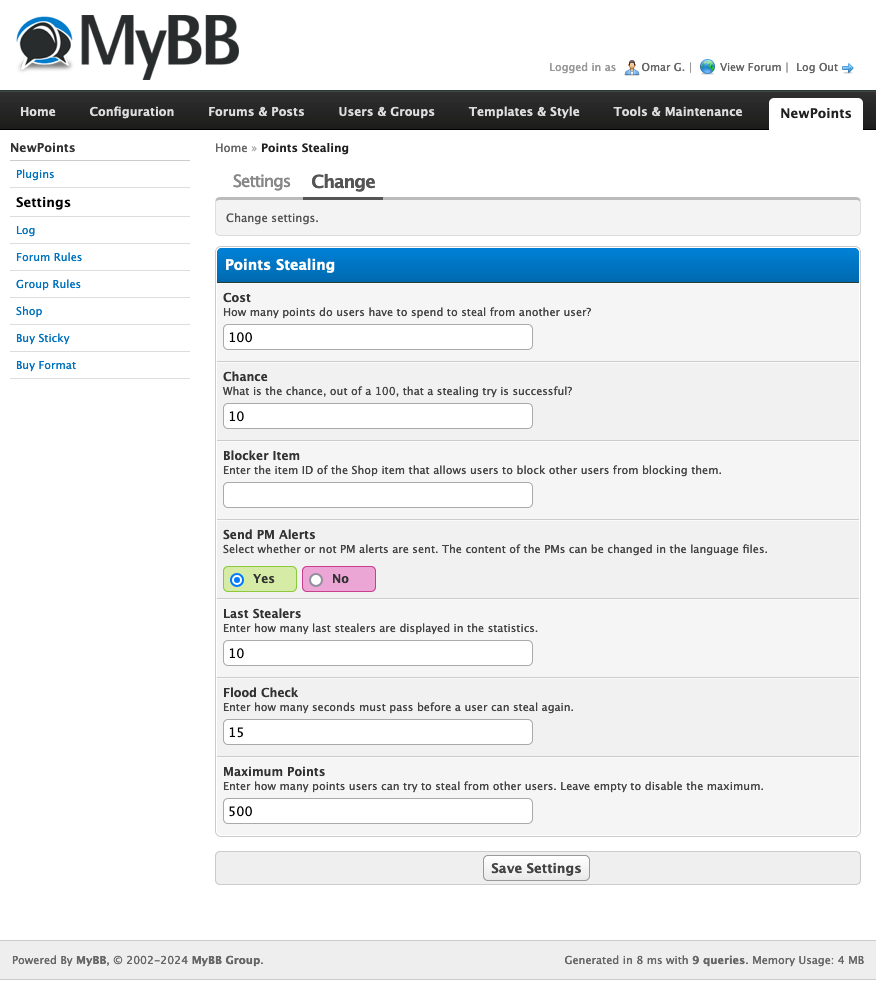Click the Home breadcrumb link
The image size is (876, 1000).
231,148
